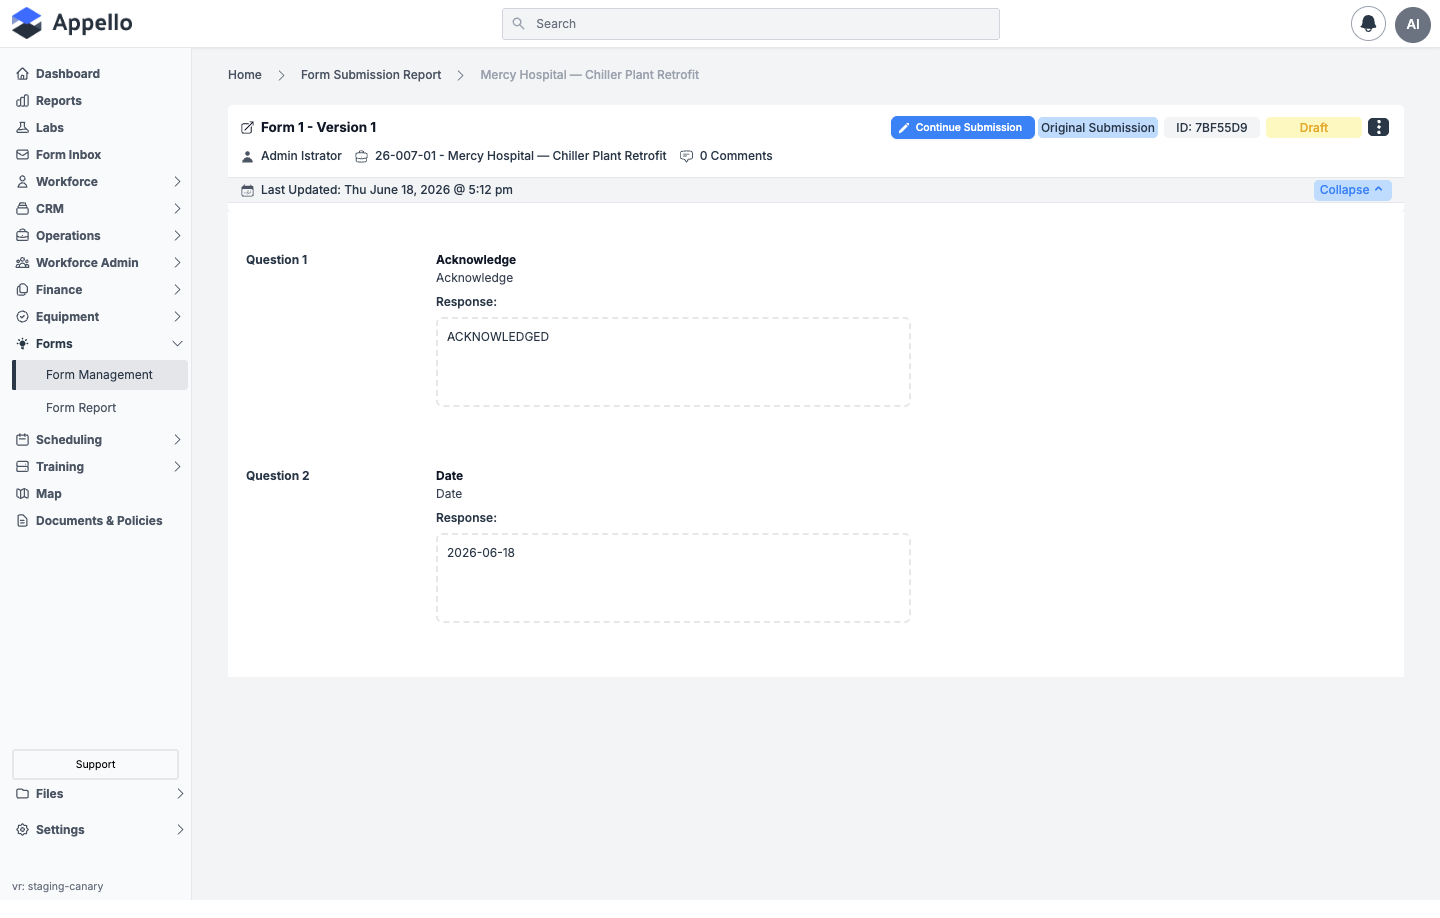The image size is (1440, 918).
Task: Click into the Search field
Action: pyautogui.click(x=751, y=24)
